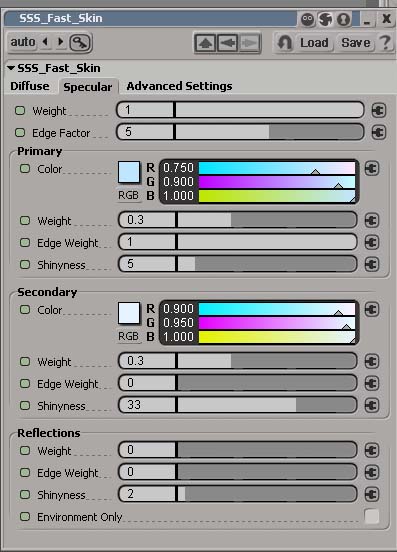397x552 pixels.
Task: Click the up arrow navigation icon
Action: 205,43
